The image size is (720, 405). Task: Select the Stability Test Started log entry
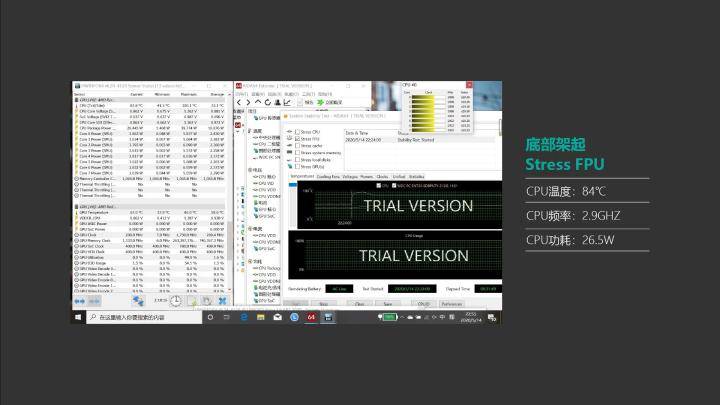(420, 140)
